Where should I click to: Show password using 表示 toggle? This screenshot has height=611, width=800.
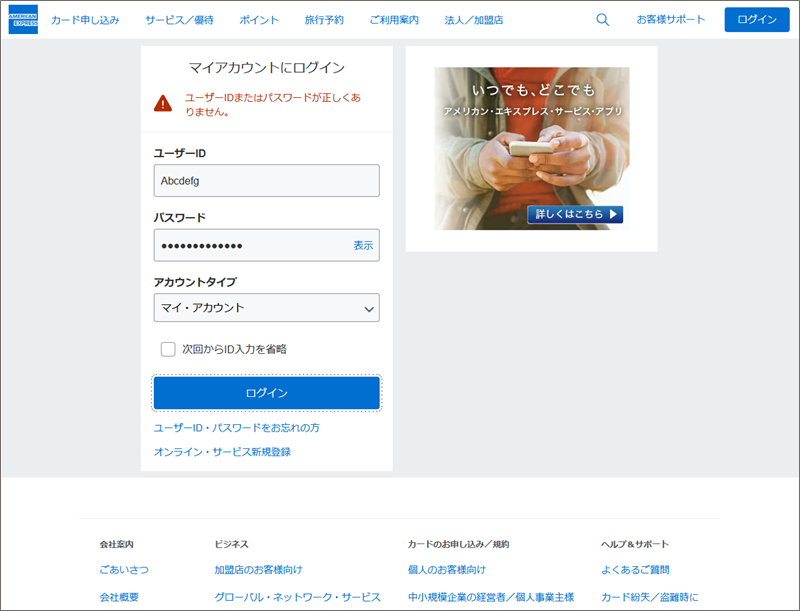point(362,245)
